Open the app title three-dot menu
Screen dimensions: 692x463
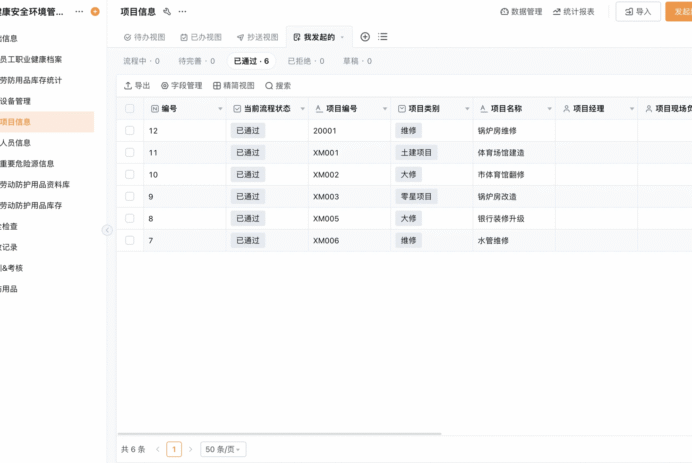click(79, 11)
